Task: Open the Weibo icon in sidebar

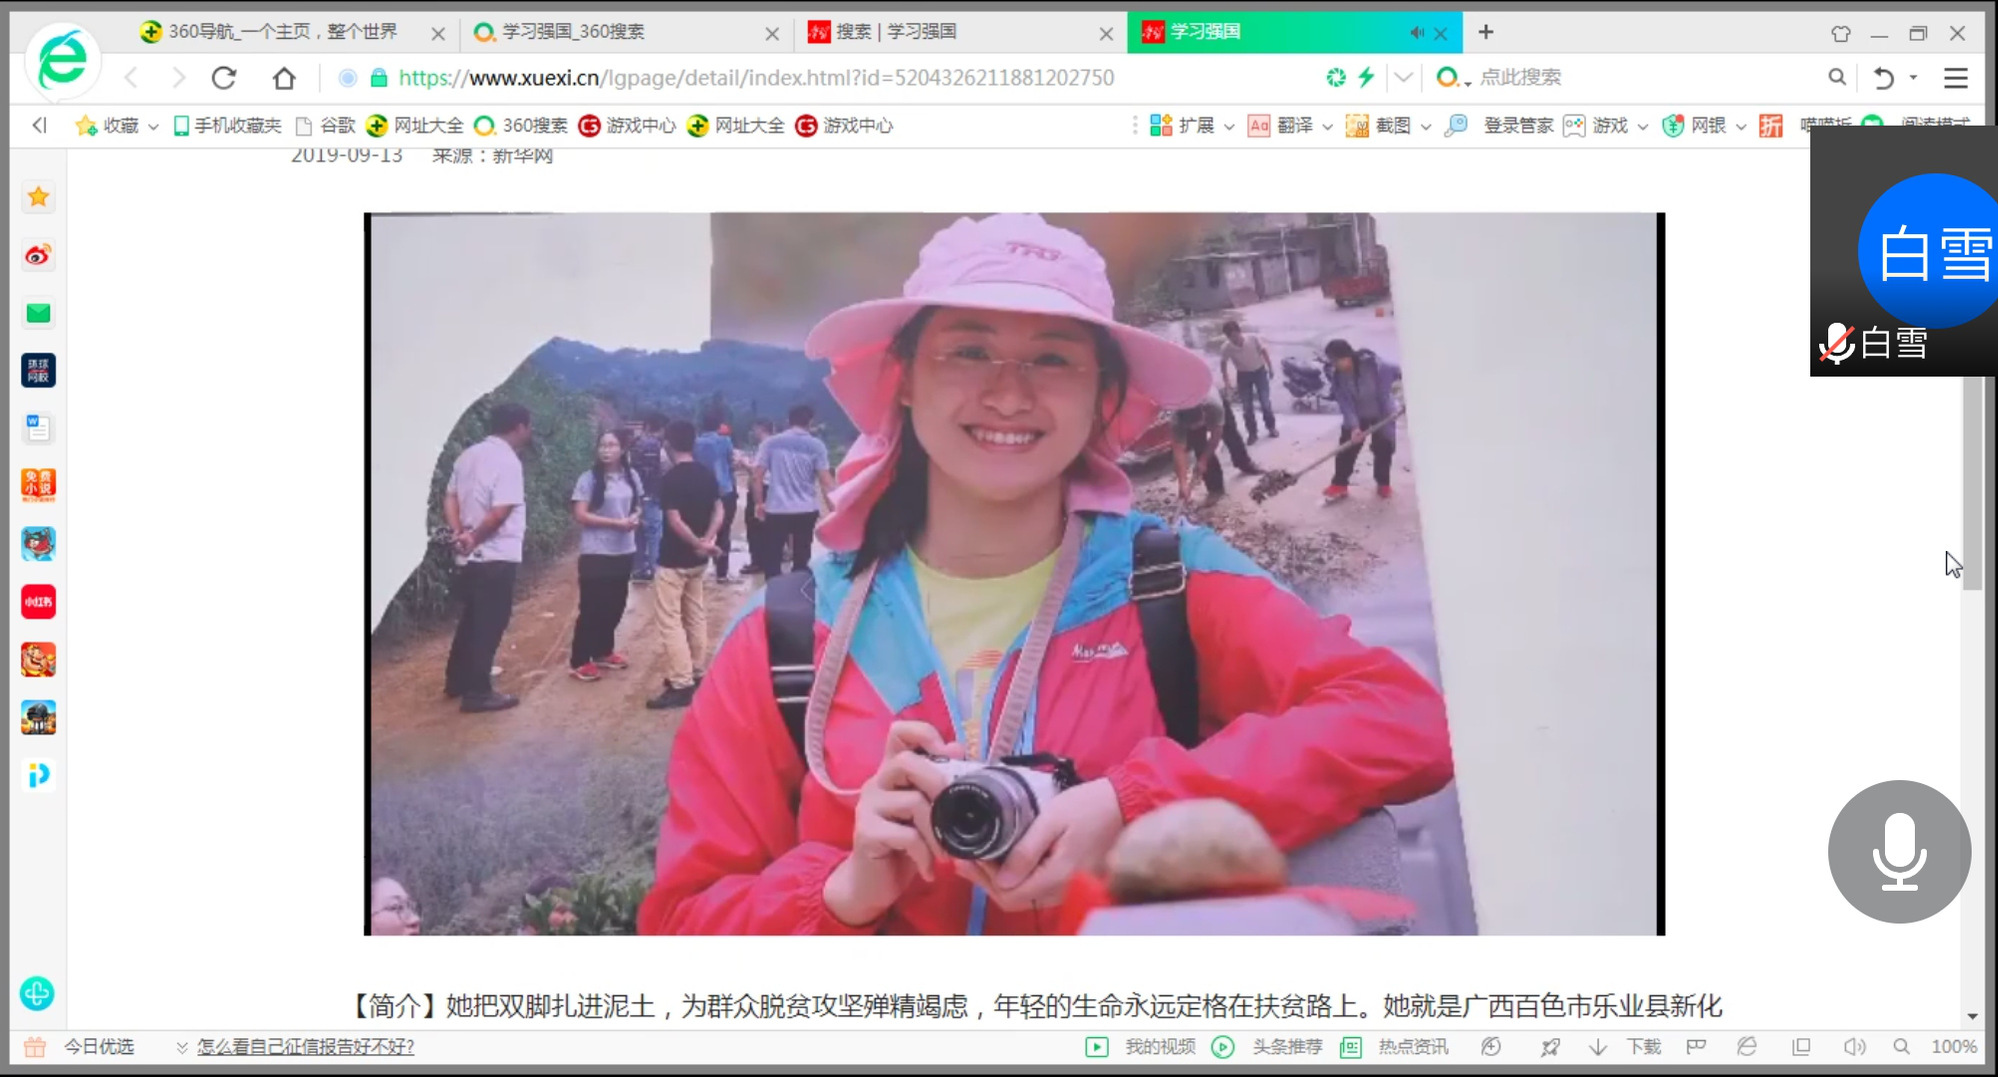Action: [x=38, y=256]
